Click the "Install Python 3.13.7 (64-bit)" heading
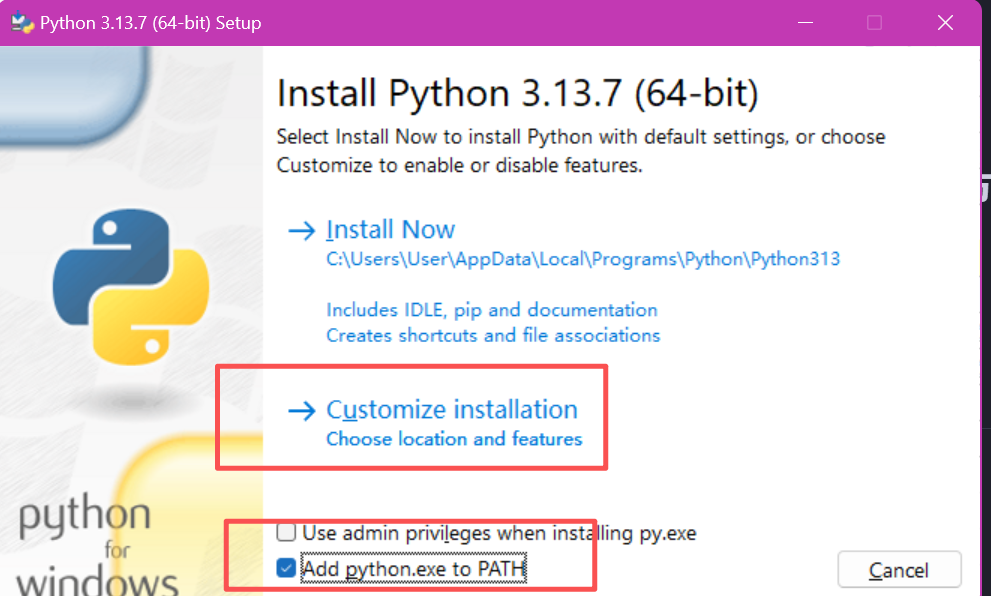Viewport: 991px width, 596px height. [x=517, y=94]
